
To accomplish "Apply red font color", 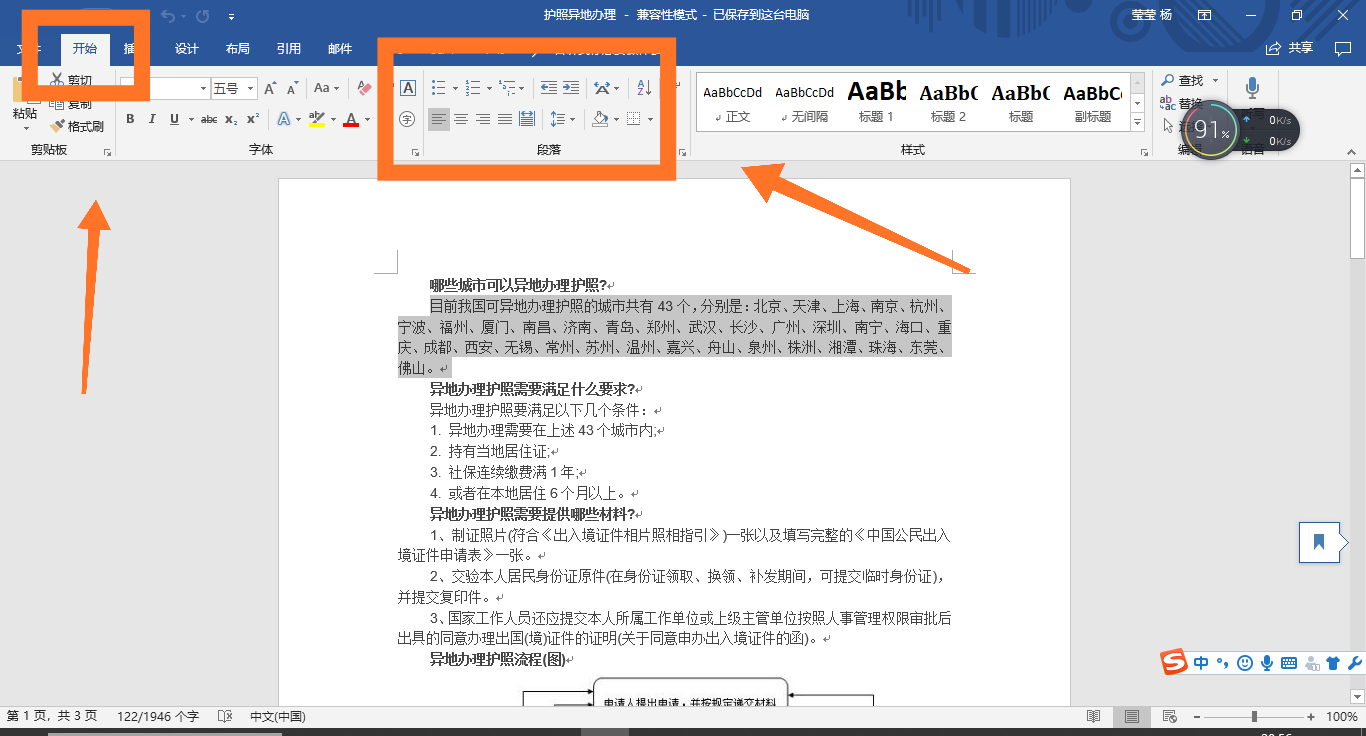I will (351, 119).
